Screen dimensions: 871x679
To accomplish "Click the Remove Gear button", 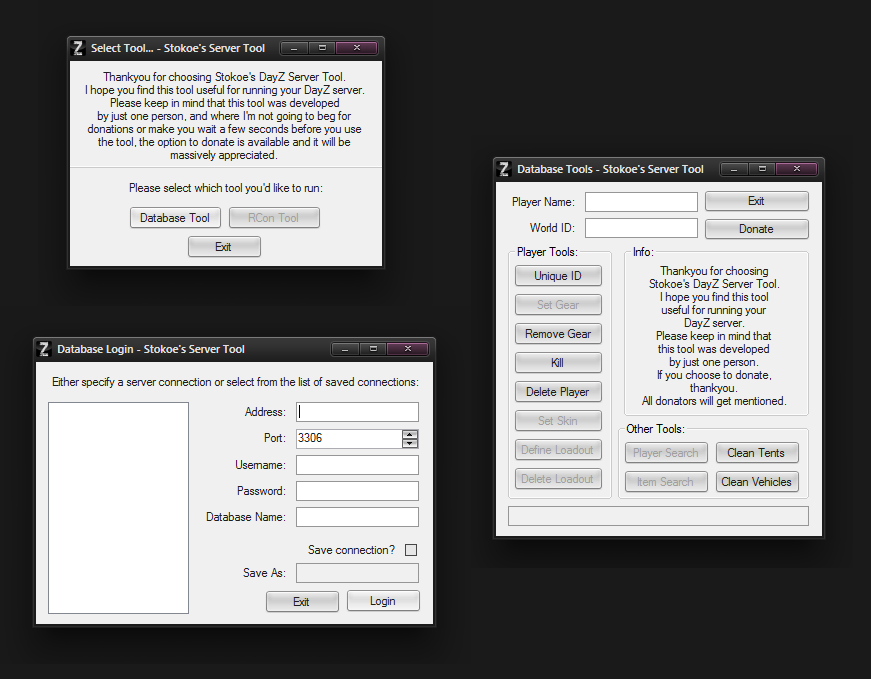I will (x=558, y=334).
